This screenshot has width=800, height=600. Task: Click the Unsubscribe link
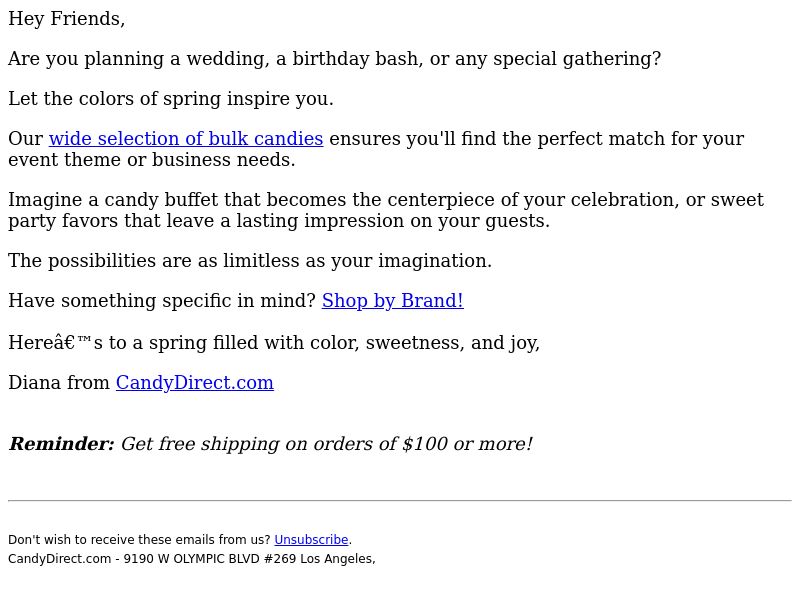(311, 540)
